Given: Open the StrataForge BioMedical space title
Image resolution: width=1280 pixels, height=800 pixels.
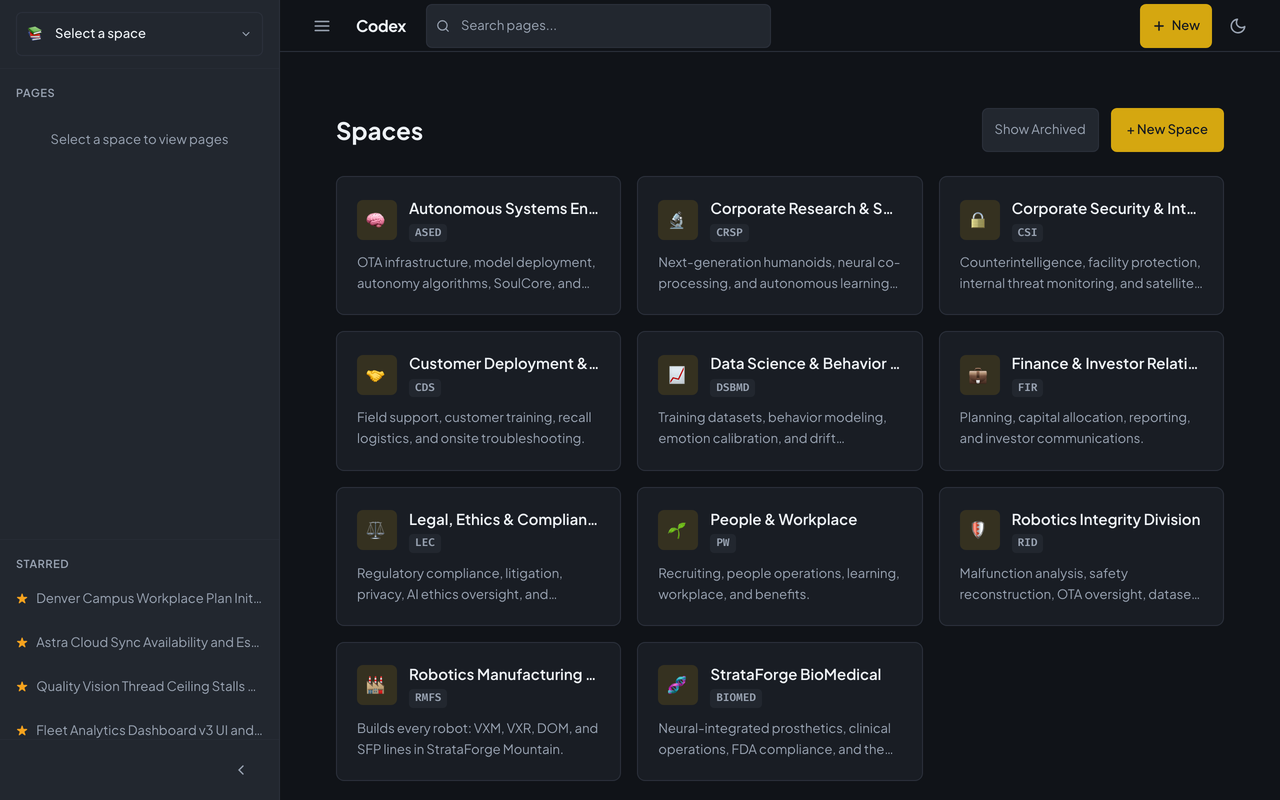Looking at the screenshot, I should 796,675.
